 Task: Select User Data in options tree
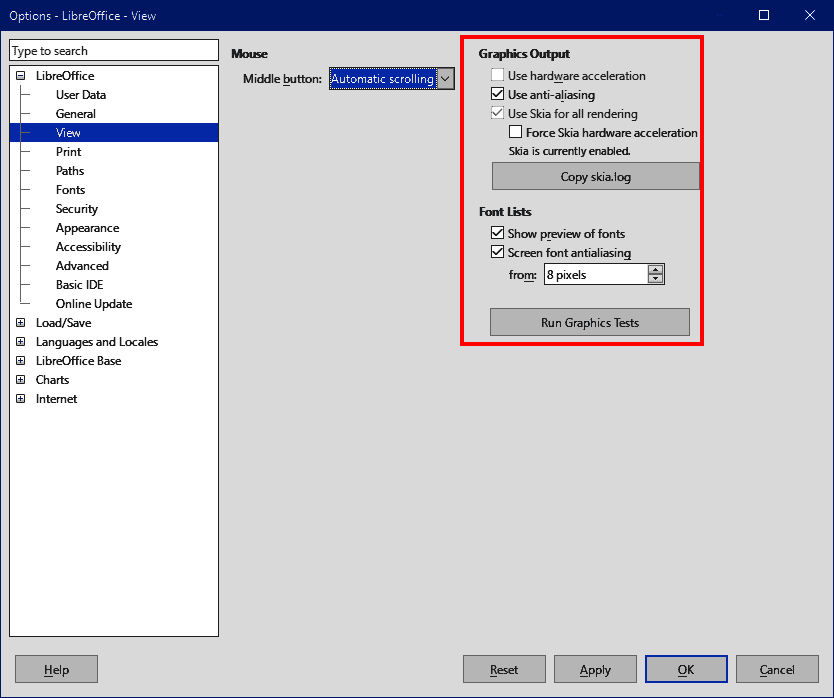pyautogui.click(x=81, y=95)
